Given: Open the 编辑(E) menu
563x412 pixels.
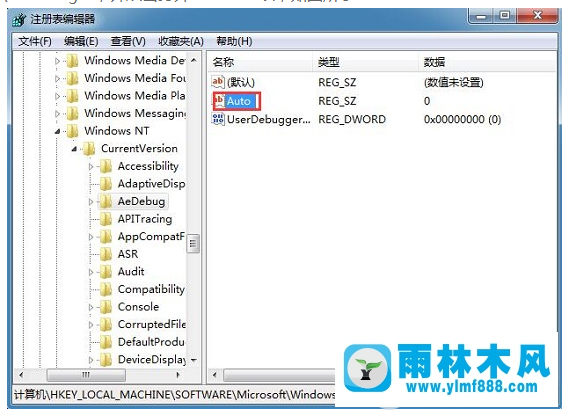Looking at the screenshot, I should click(x=81, y=41).
